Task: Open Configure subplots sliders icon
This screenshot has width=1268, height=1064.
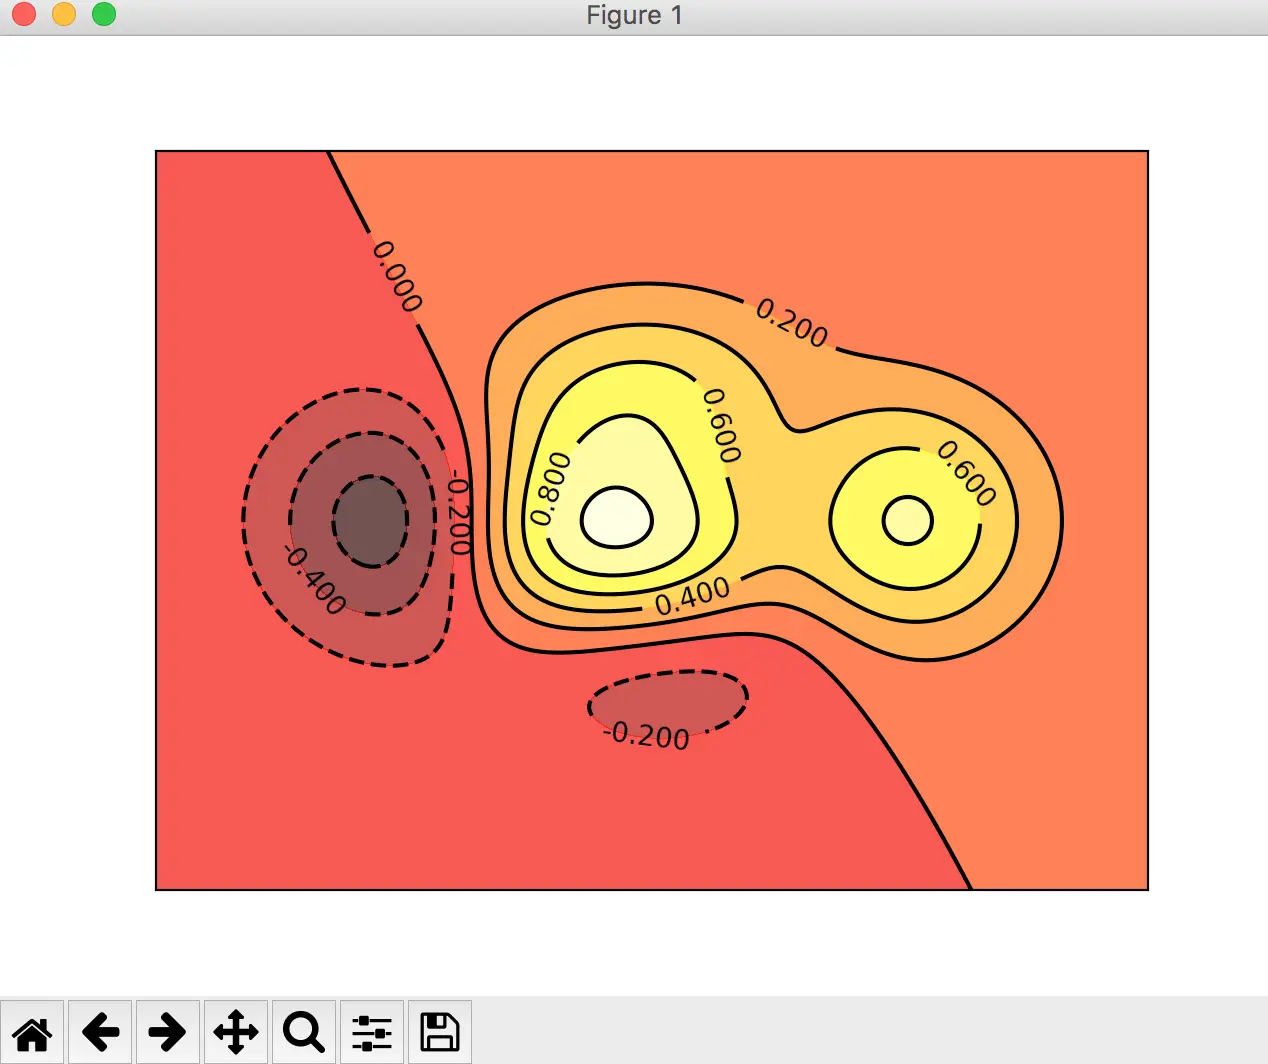Action: point(372,1032)
